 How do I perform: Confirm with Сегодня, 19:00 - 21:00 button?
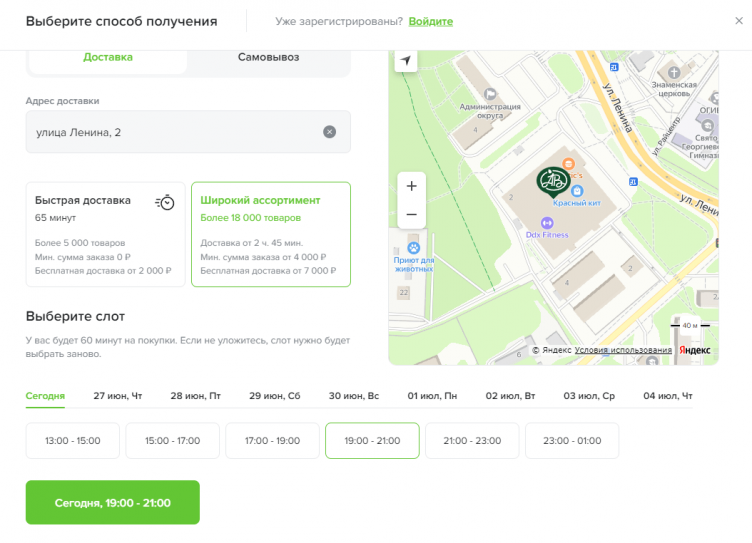112,502
